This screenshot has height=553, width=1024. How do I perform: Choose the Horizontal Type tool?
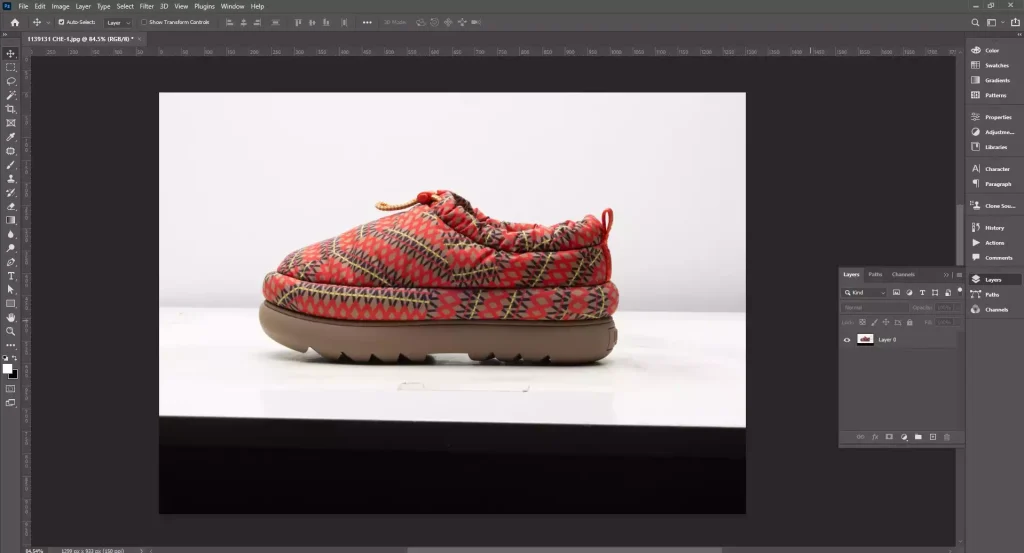tap(11, 275)
